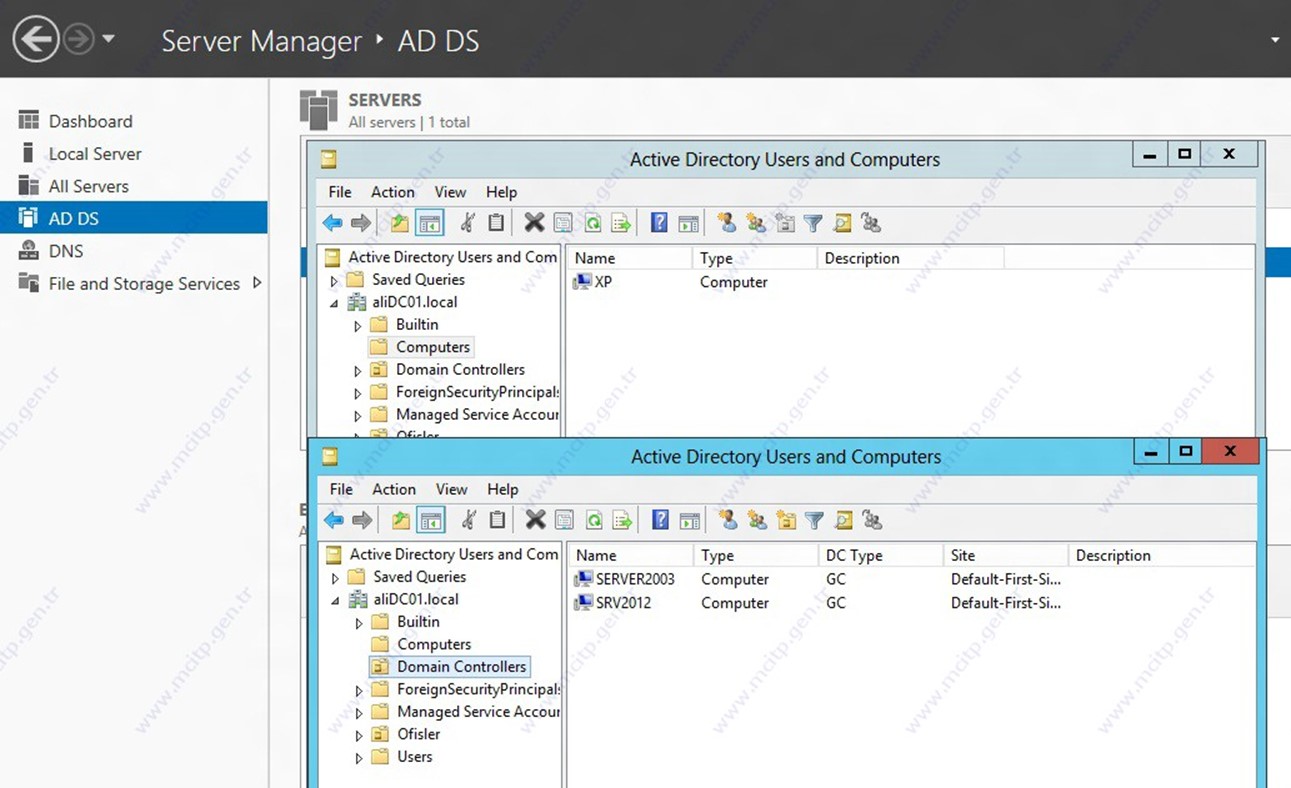The width and height of the screenshot is (1291, 788).
Task: Collapse aliDC01.local node in back window tree
Action: pos(334,303)
